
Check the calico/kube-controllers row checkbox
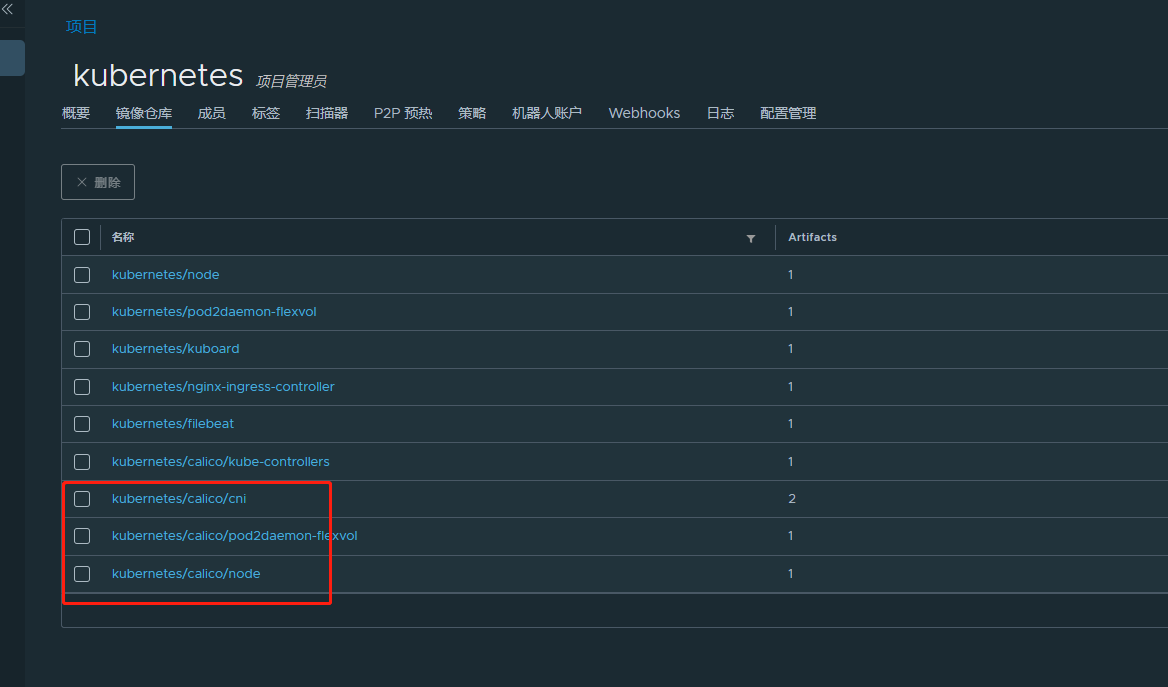(82, 462)
